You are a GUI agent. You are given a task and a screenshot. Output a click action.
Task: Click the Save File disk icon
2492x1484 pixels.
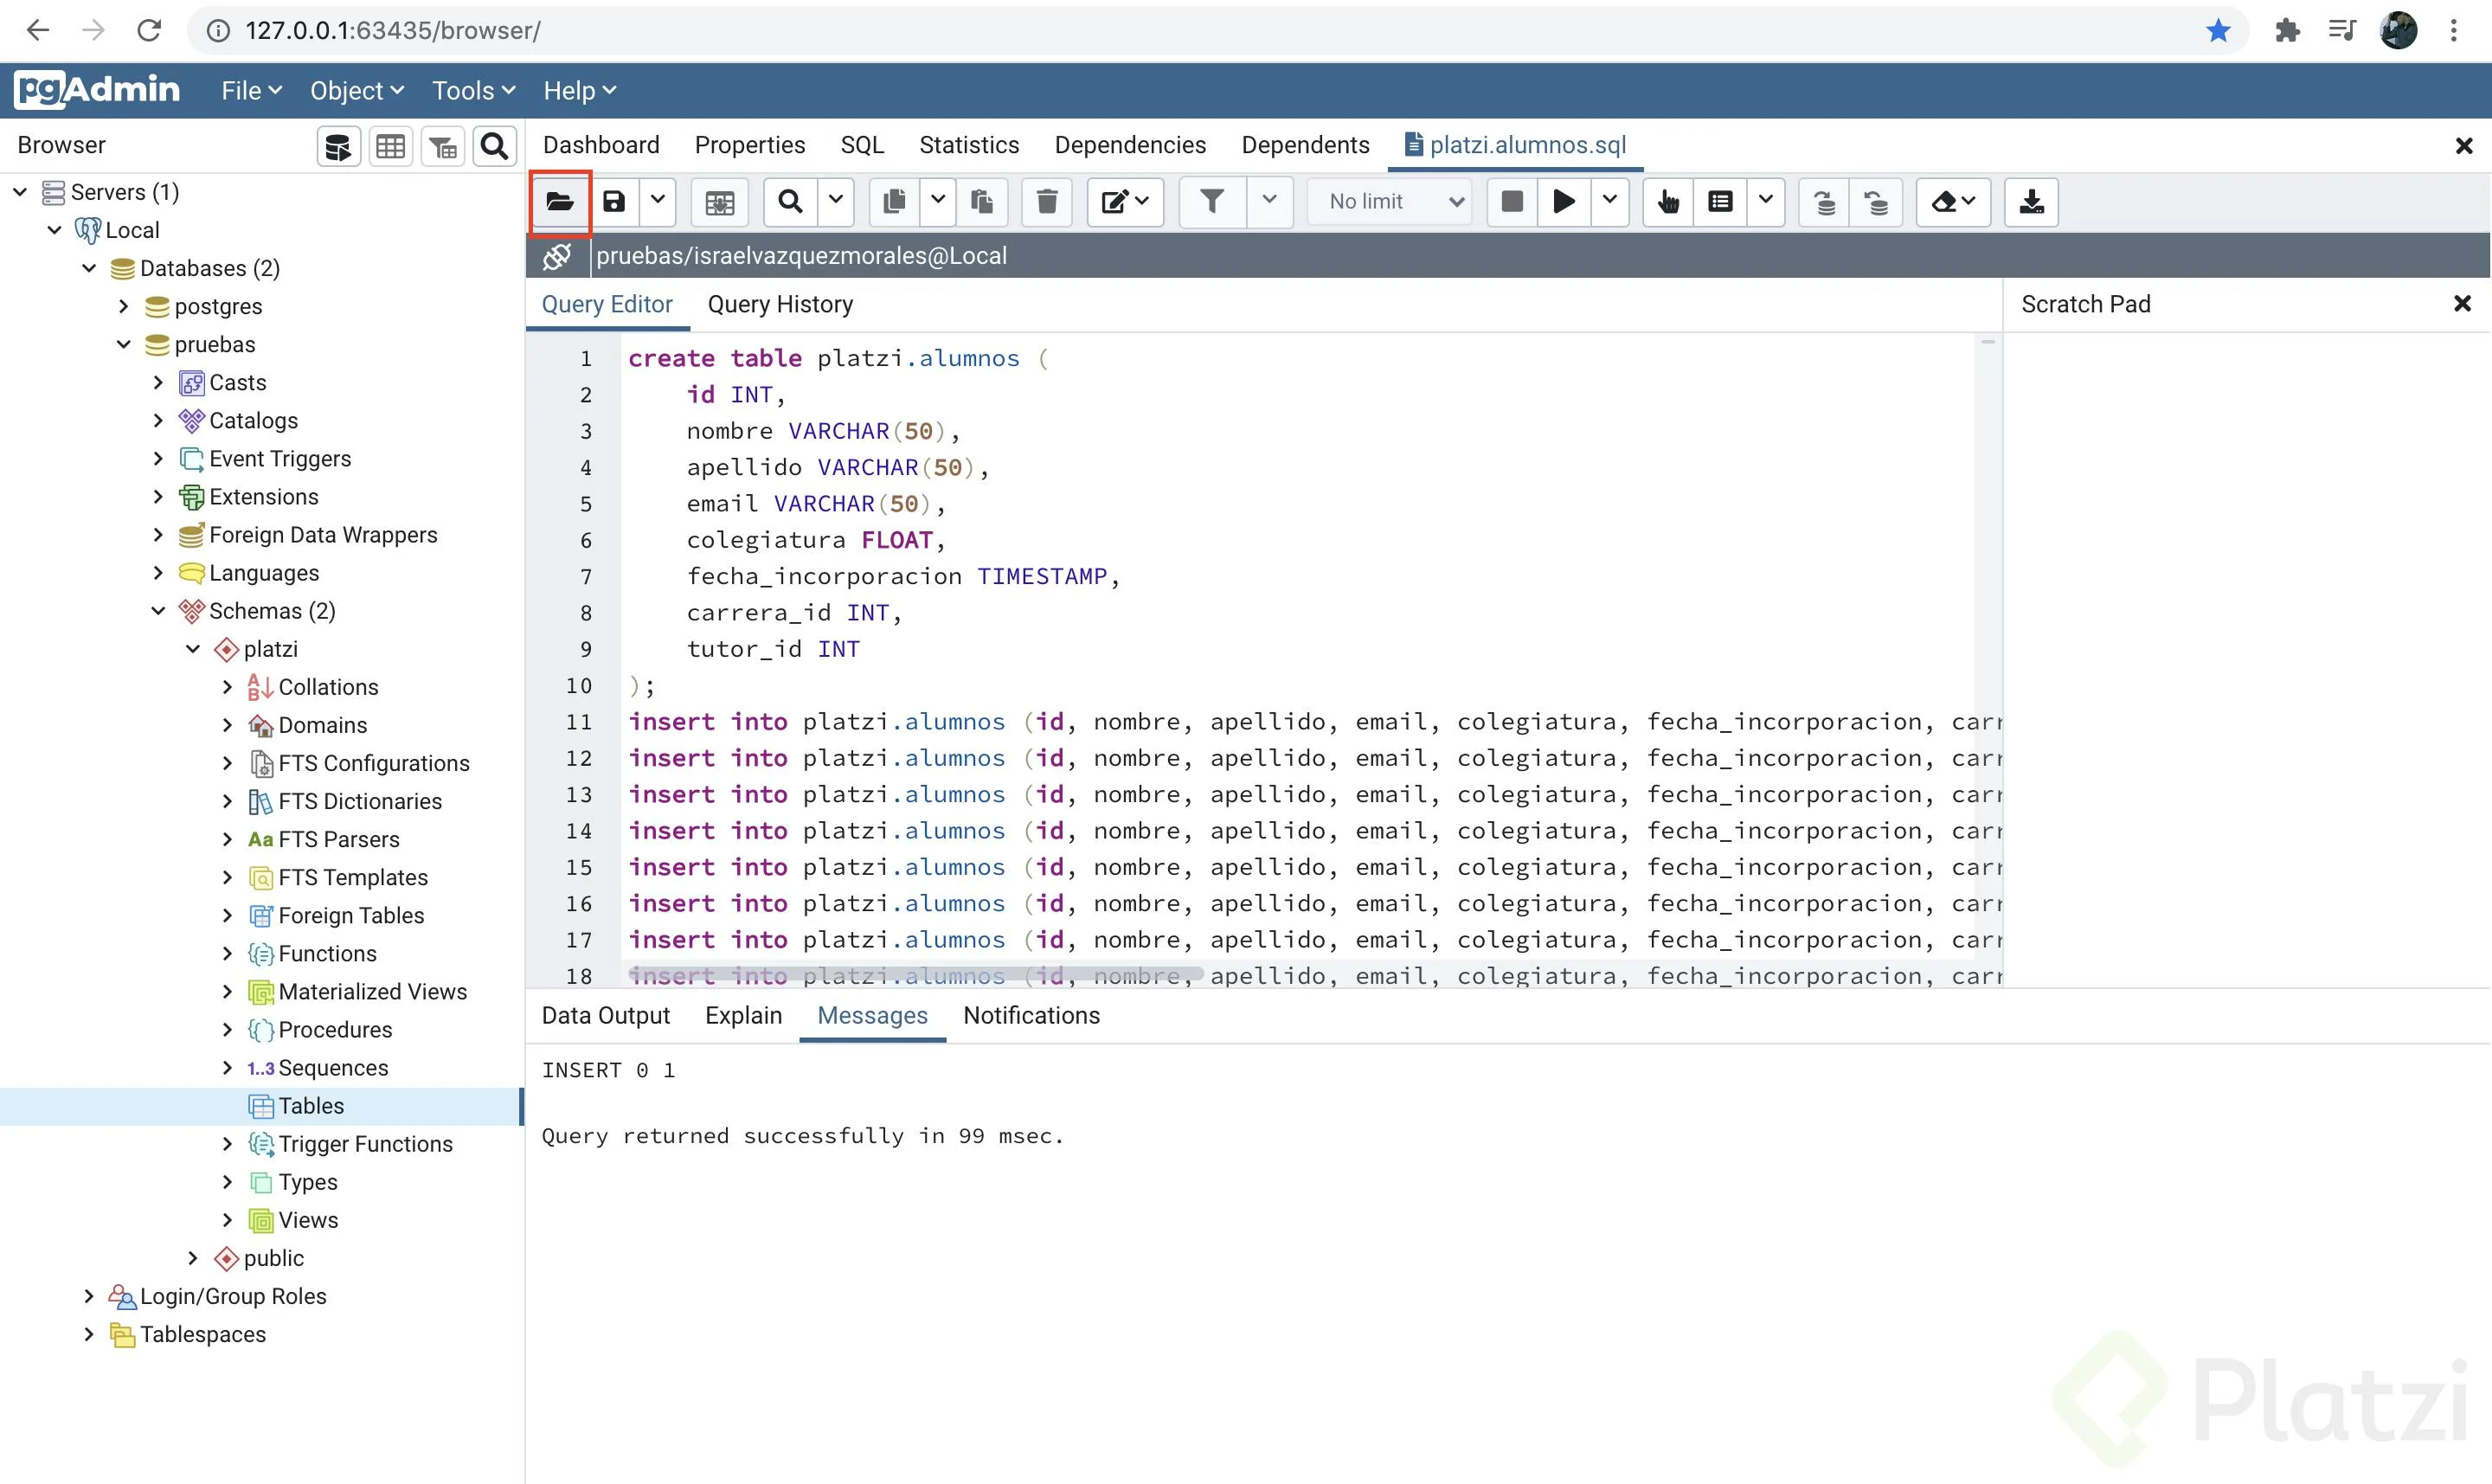614,202
